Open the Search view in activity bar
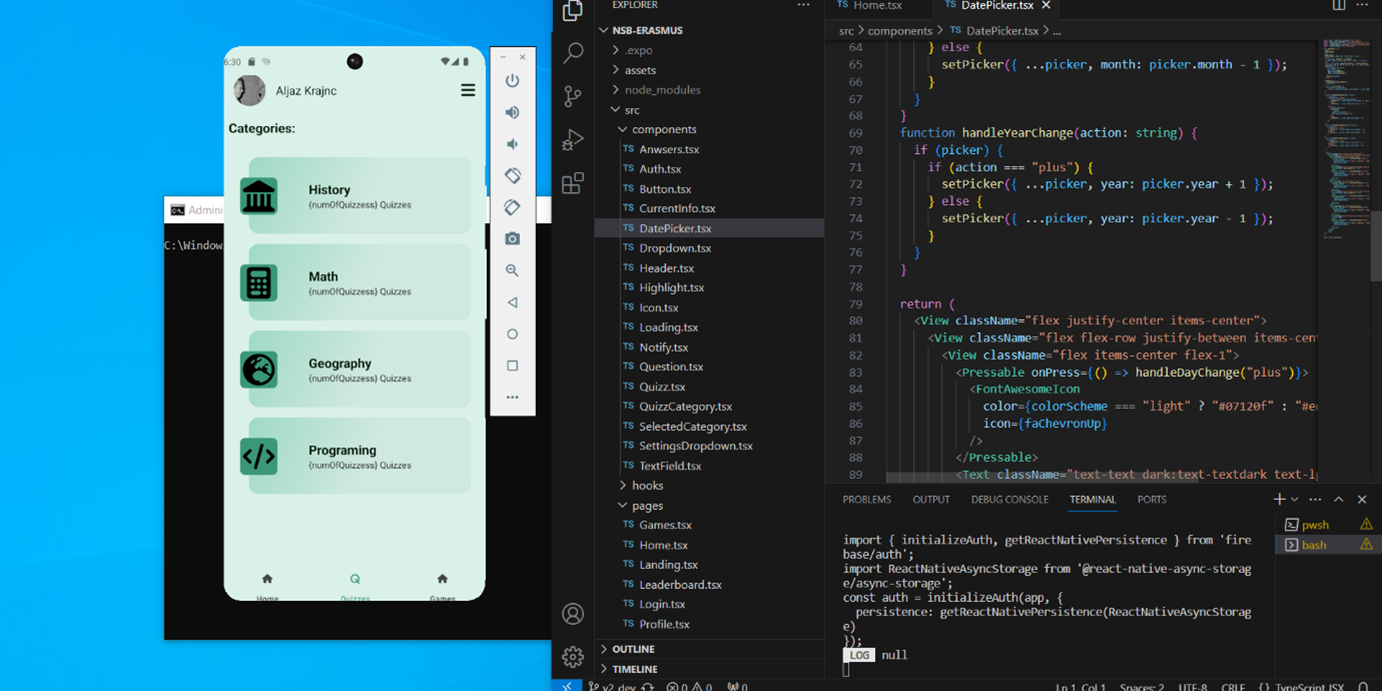 (573, 53)
